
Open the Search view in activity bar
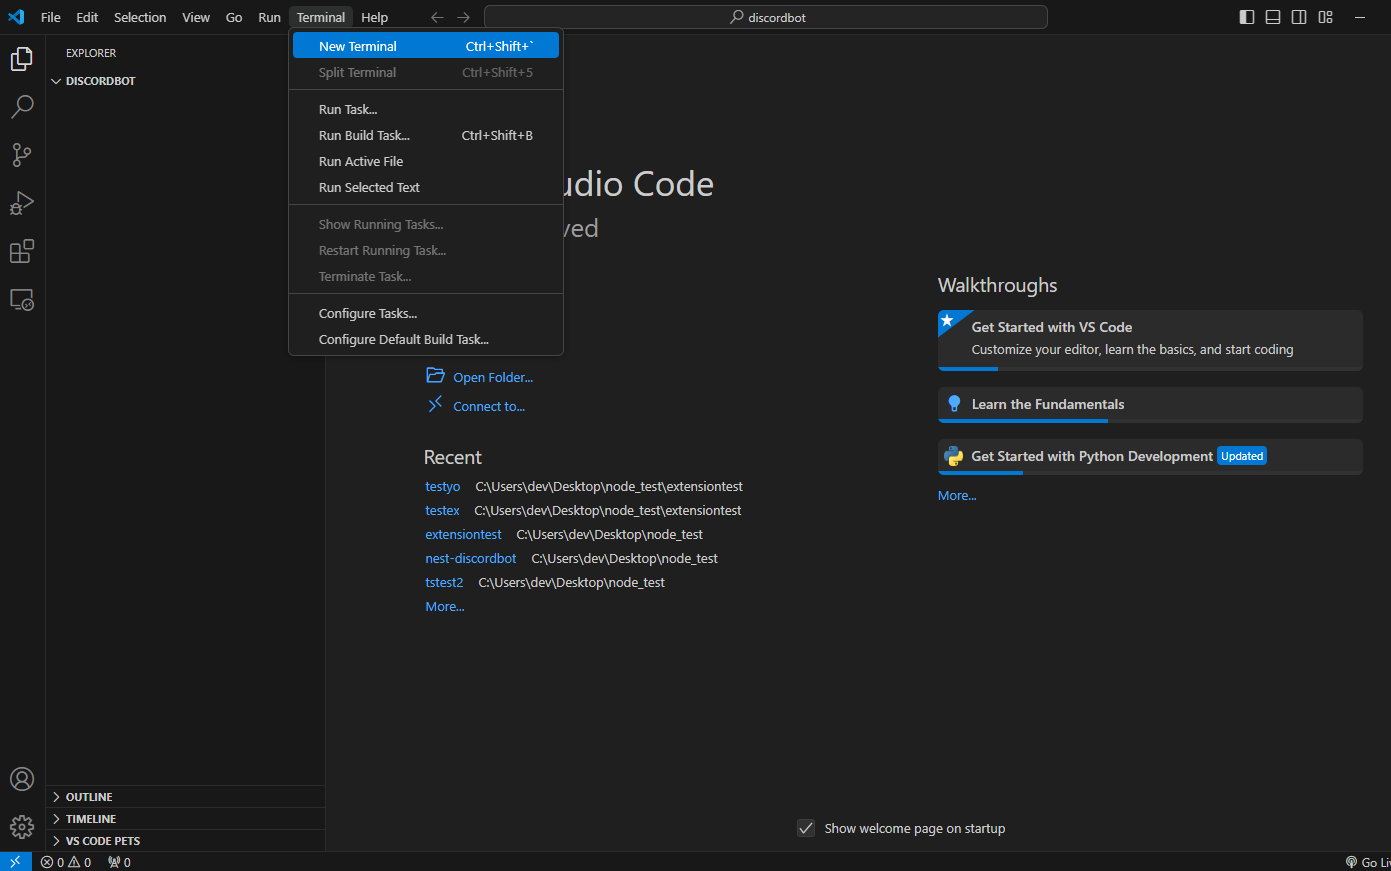[22, 107]
